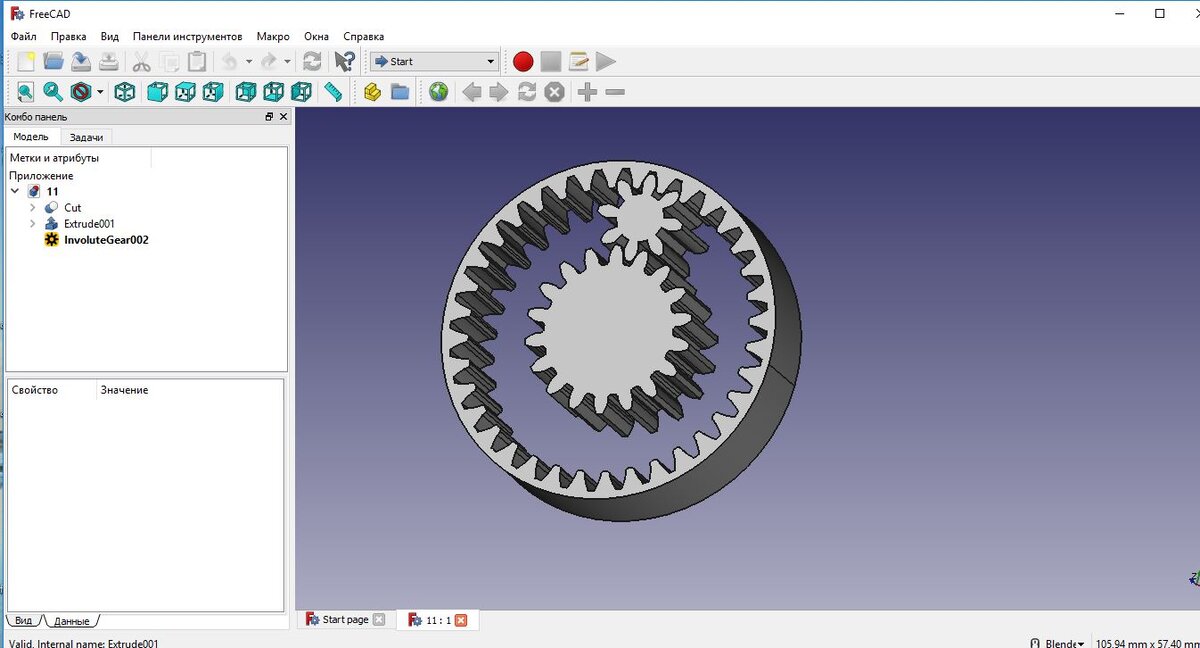
Task: Set the left view cube icon
Action: (301, 92)
